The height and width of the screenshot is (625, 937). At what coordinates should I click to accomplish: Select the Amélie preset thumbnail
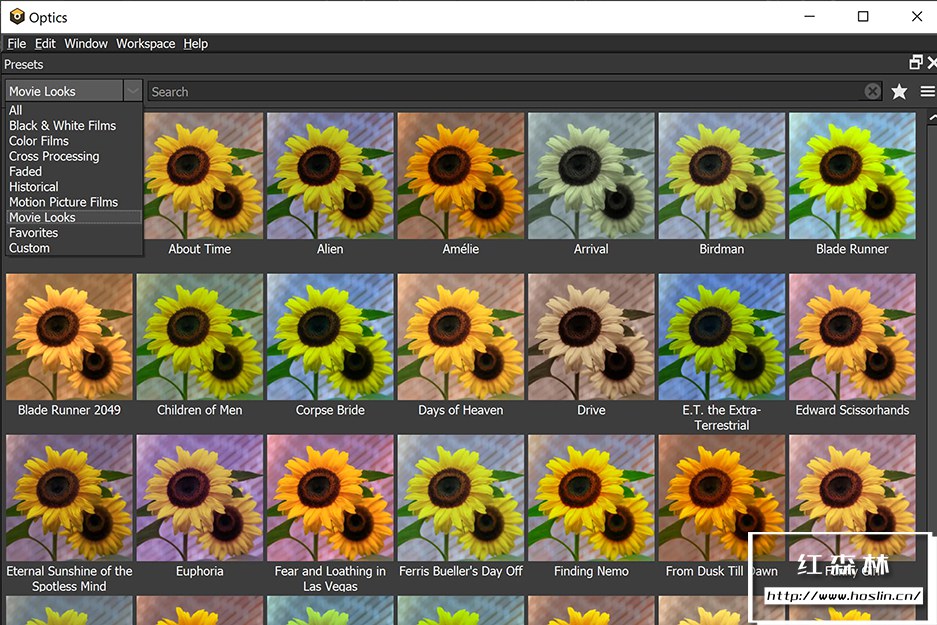(461, 175)
